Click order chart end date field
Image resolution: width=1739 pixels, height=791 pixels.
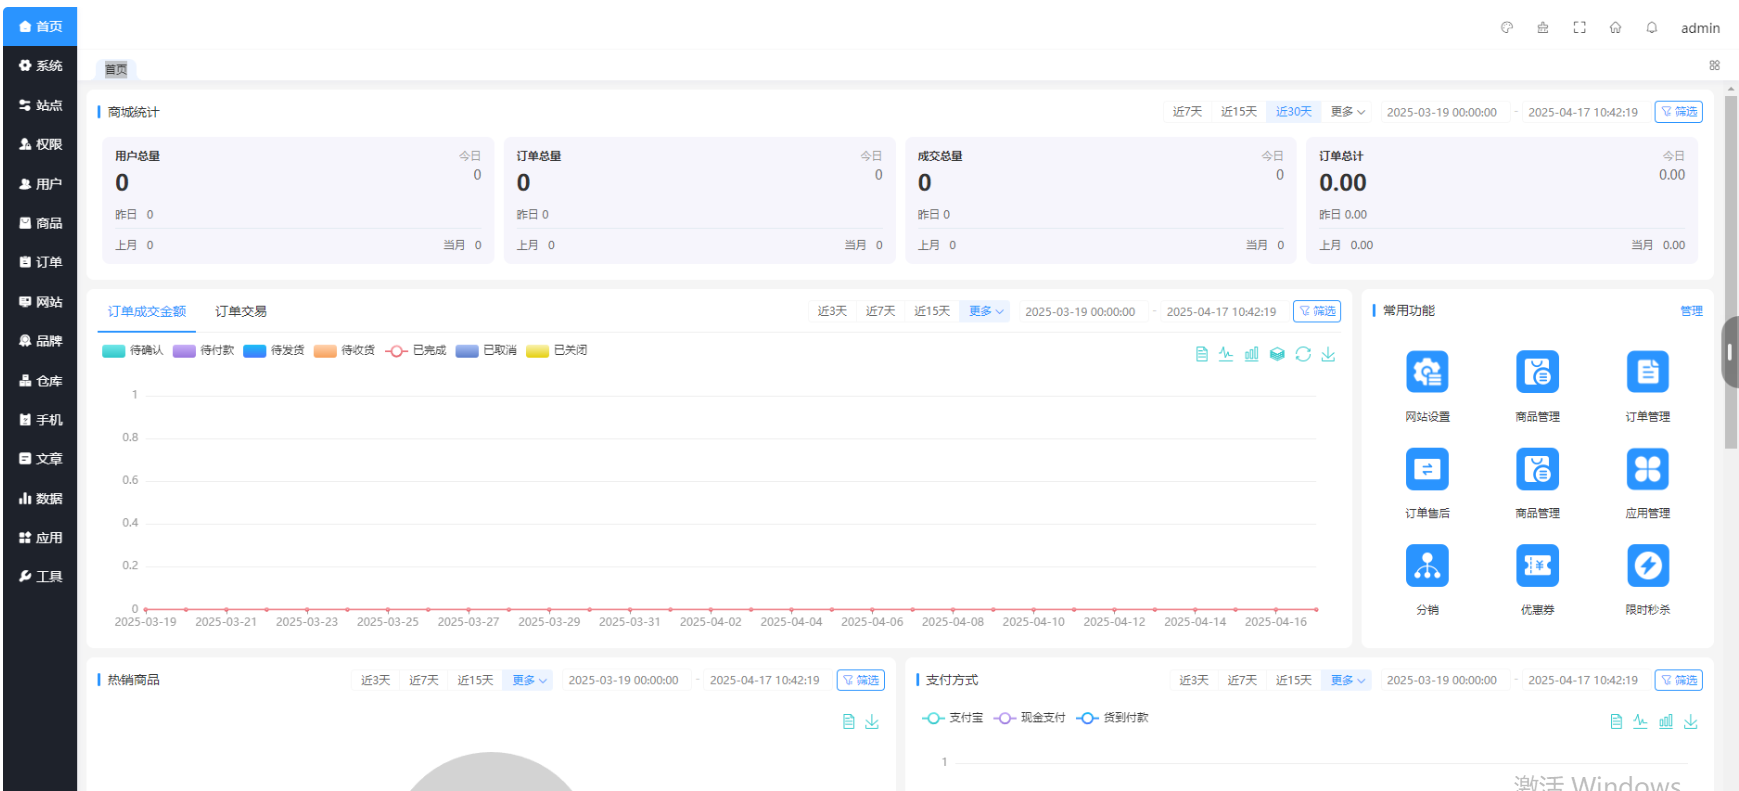[1221, 311]
